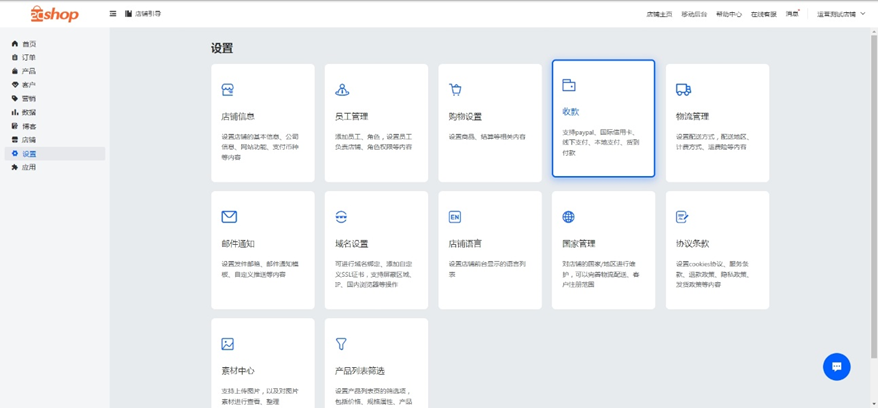878x408 pixels.
Task: Open the 店铺信息 store info icon card
Action: pos(228,90)
